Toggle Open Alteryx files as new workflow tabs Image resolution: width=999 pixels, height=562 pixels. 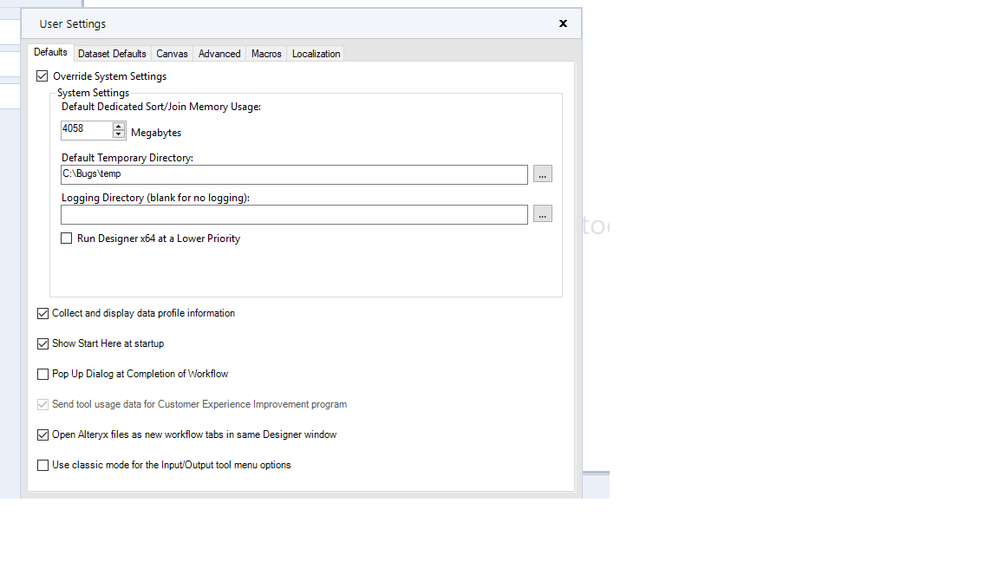43,435
